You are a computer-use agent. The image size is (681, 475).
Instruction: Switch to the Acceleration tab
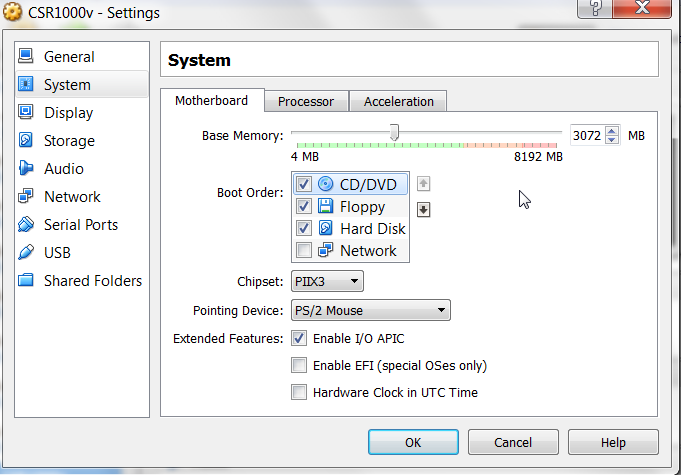pos(398,102)
